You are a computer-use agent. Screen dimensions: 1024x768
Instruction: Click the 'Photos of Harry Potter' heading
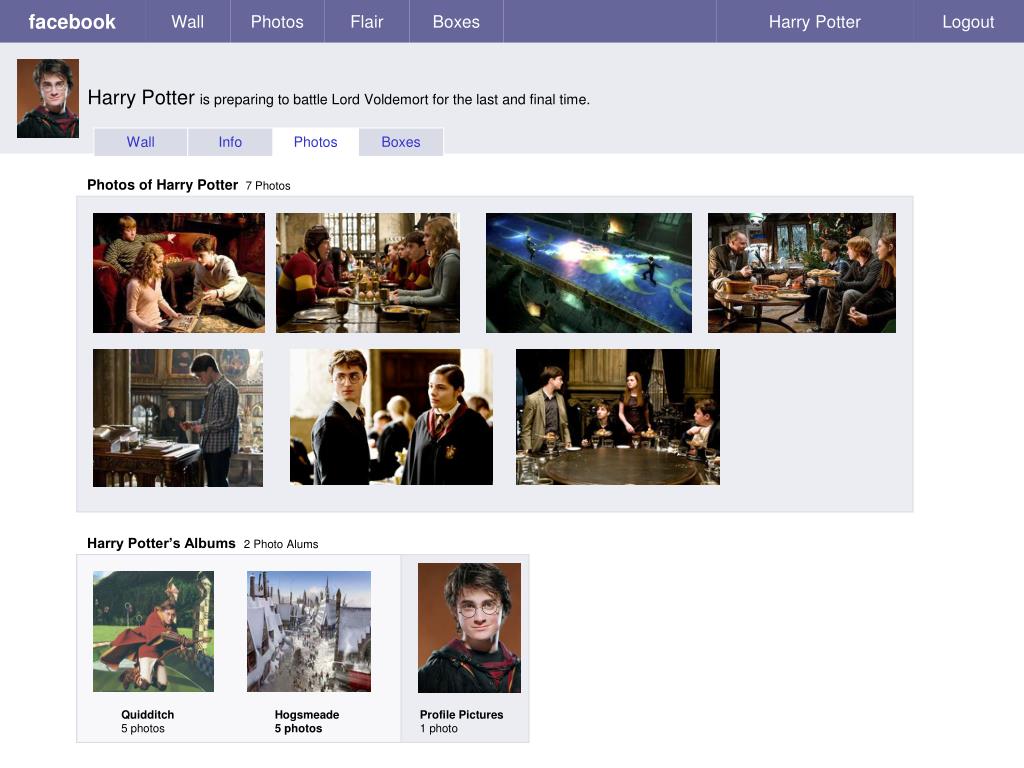[x=163, y=185]
